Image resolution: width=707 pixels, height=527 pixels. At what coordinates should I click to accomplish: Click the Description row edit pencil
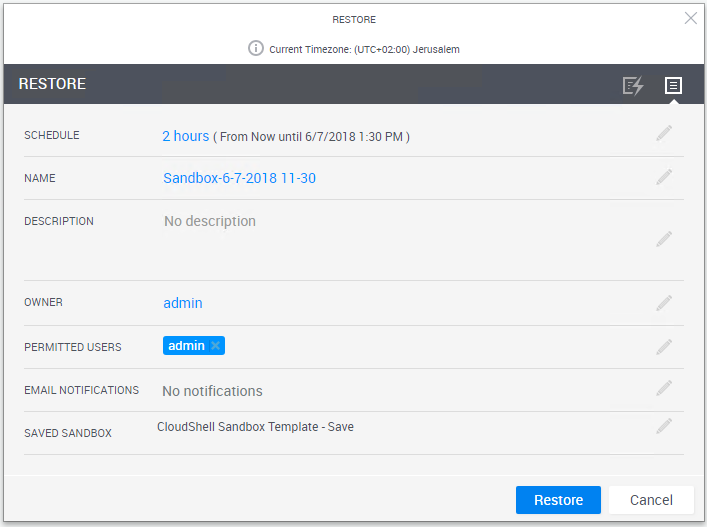(x=664, y=238)
